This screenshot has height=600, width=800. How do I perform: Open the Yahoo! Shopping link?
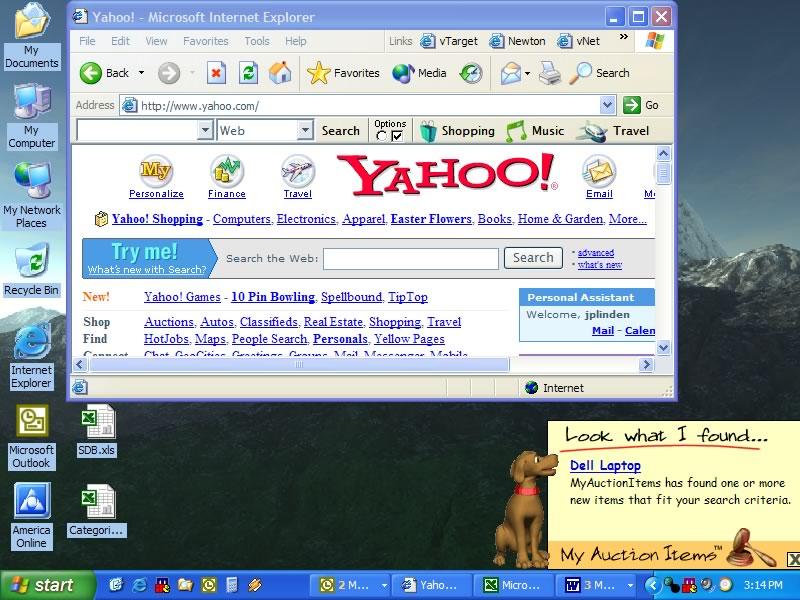coord(157,219)
